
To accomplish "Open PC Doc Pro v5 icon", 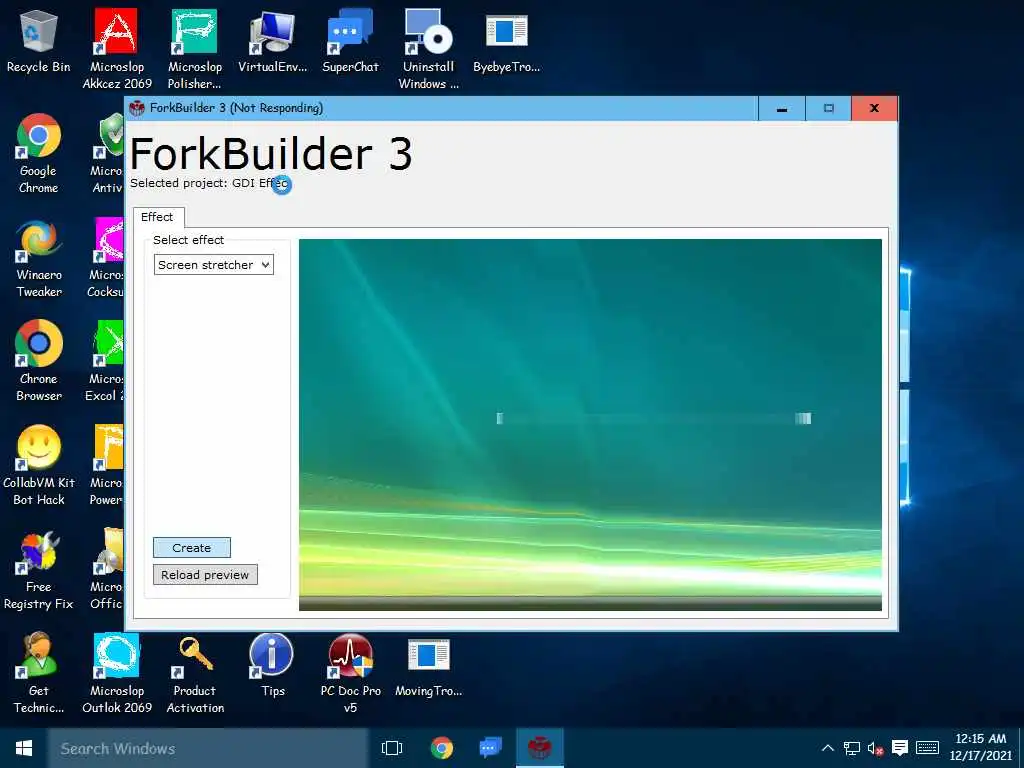I will (351, 673).
